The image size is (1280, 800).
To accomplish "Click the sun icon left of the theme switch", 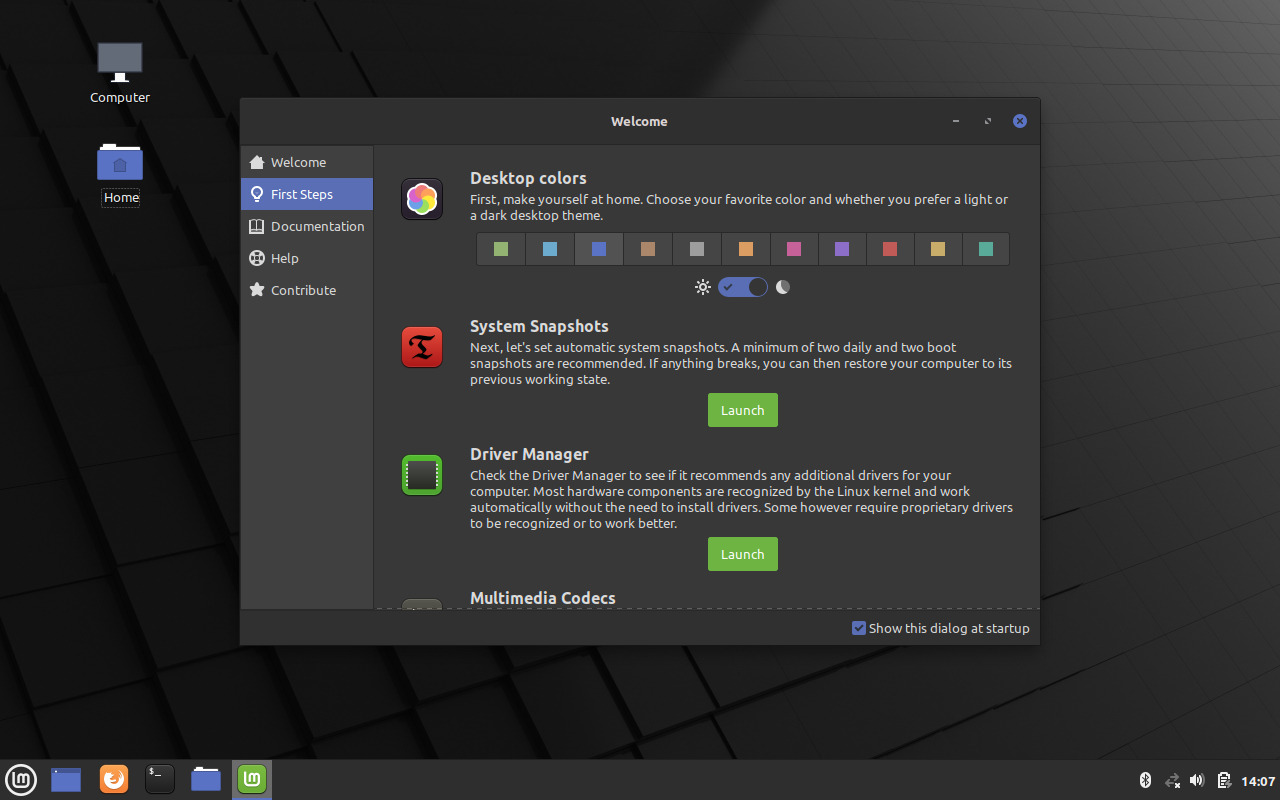I will [703, 287].
